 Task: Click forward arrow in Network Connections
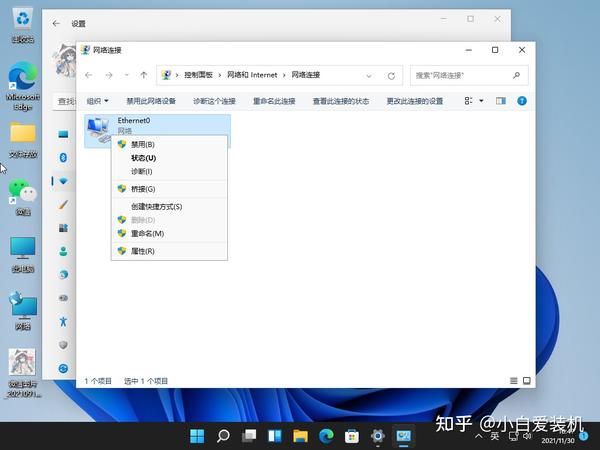point(109,75)
